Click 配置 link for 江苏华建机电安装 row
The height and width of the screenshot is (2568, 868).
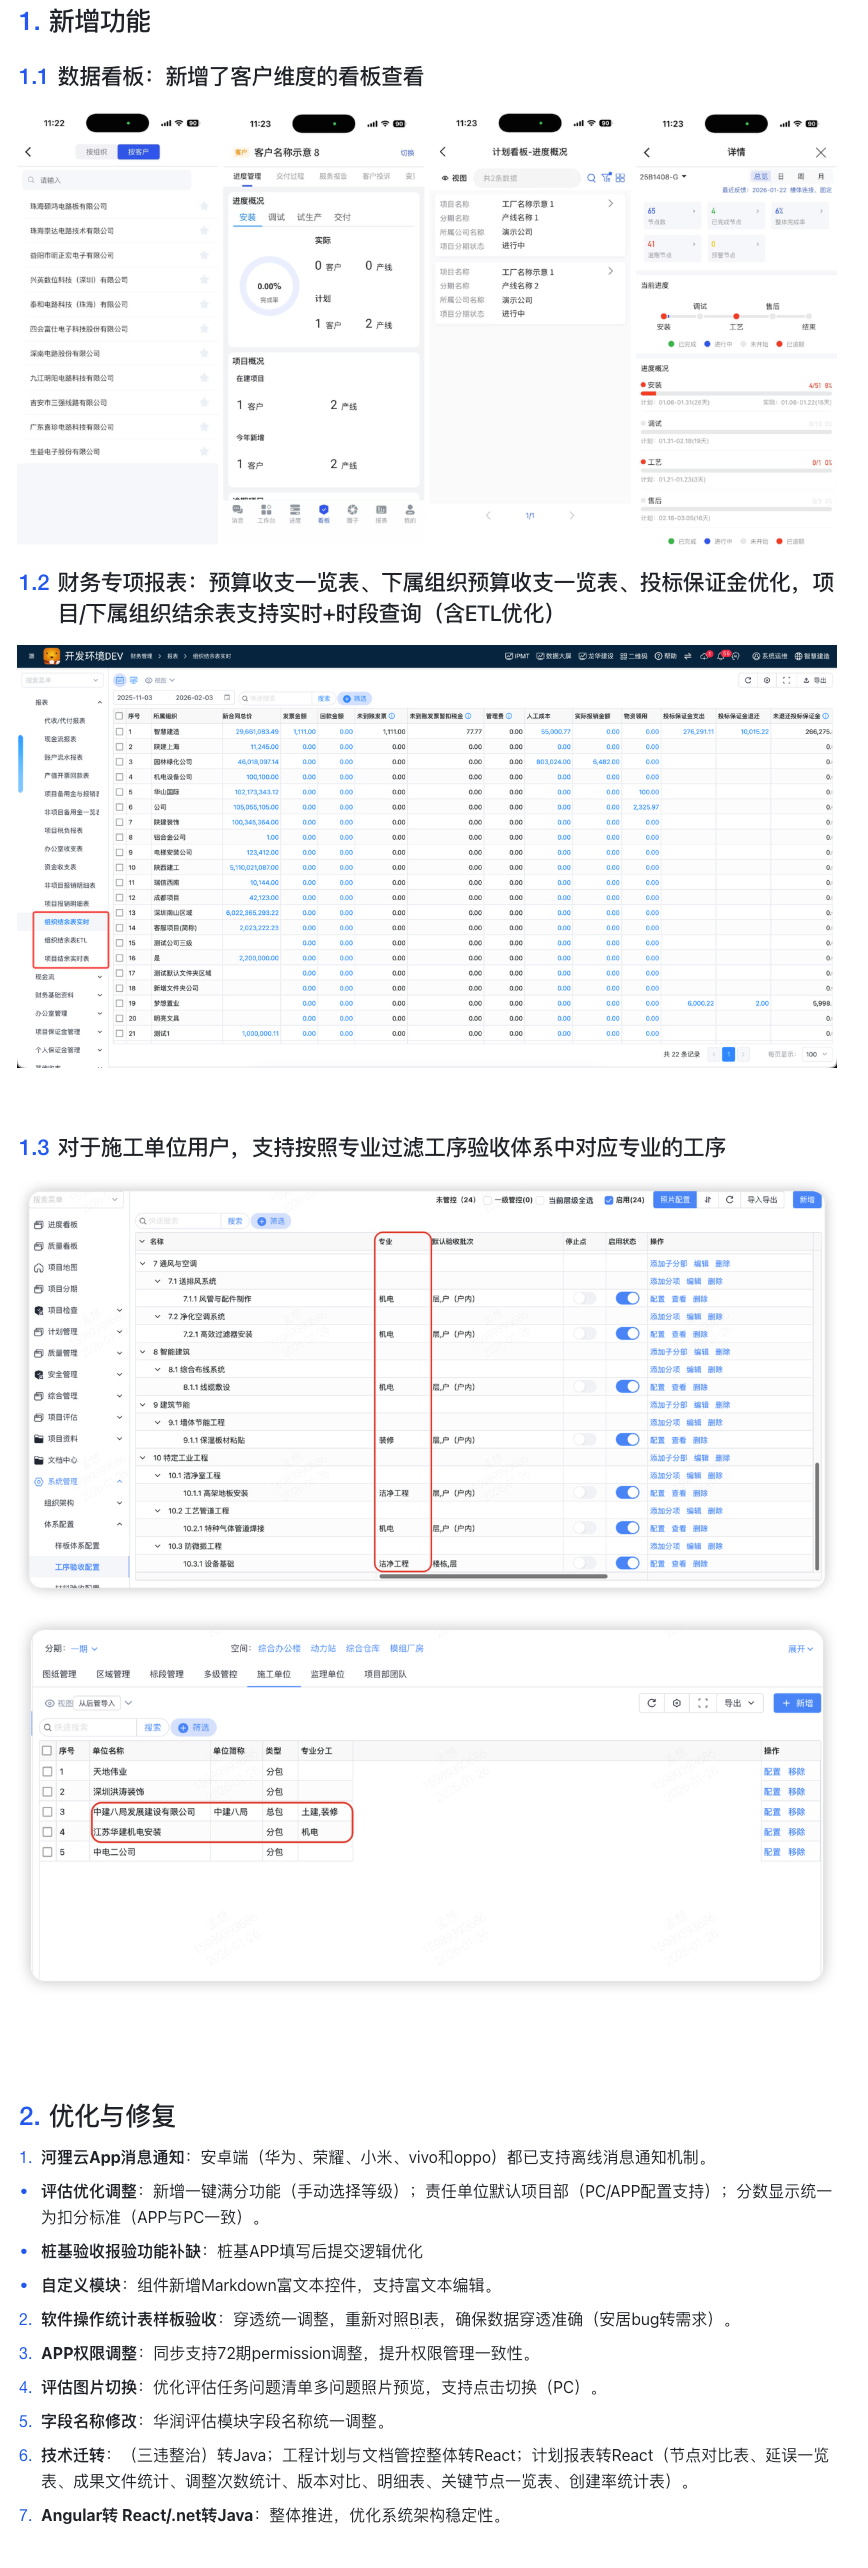coord(771,1832)
